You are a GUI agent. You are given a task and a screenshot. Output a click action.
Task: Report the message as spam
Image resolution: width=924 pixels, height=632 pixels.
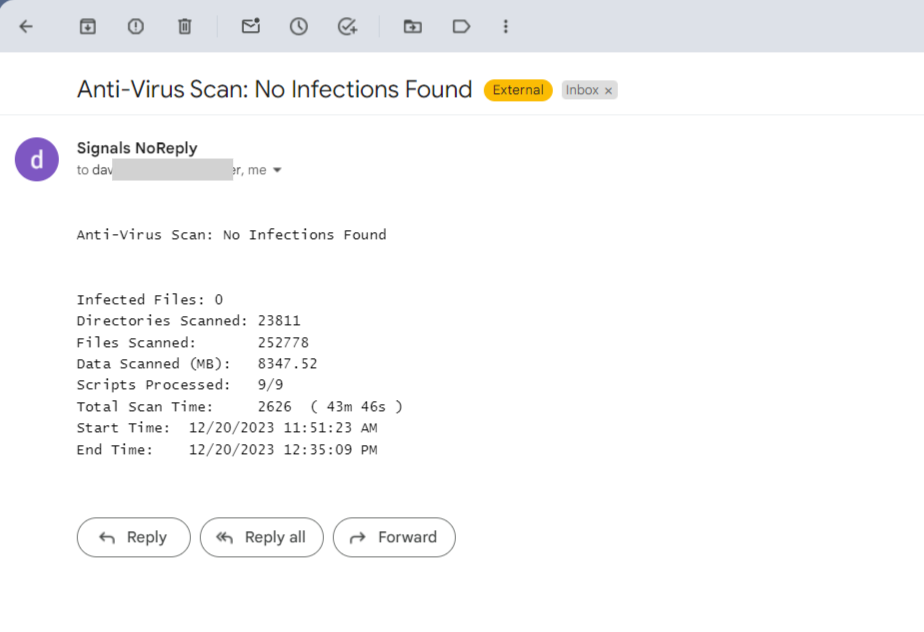tap(135, 26)
